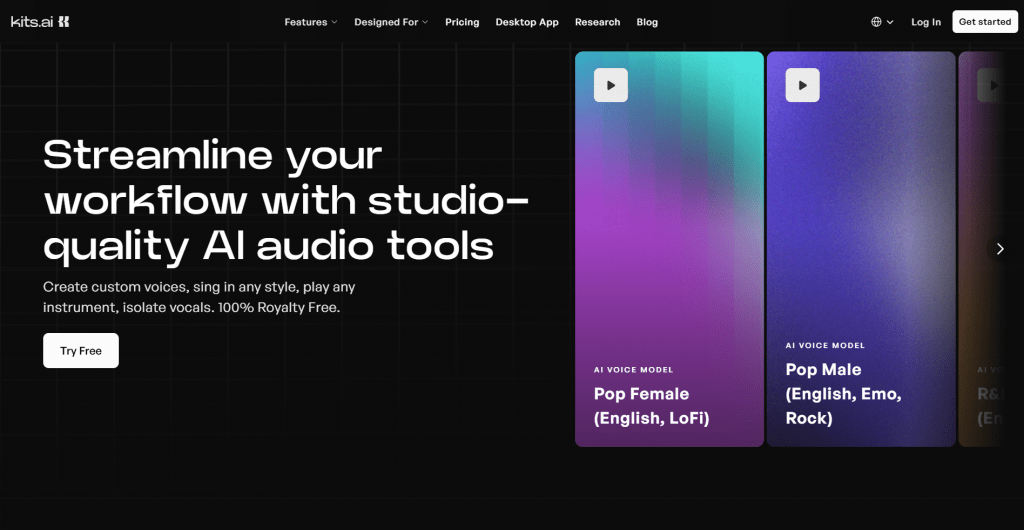Click the Try Free button

pos(81,351)
